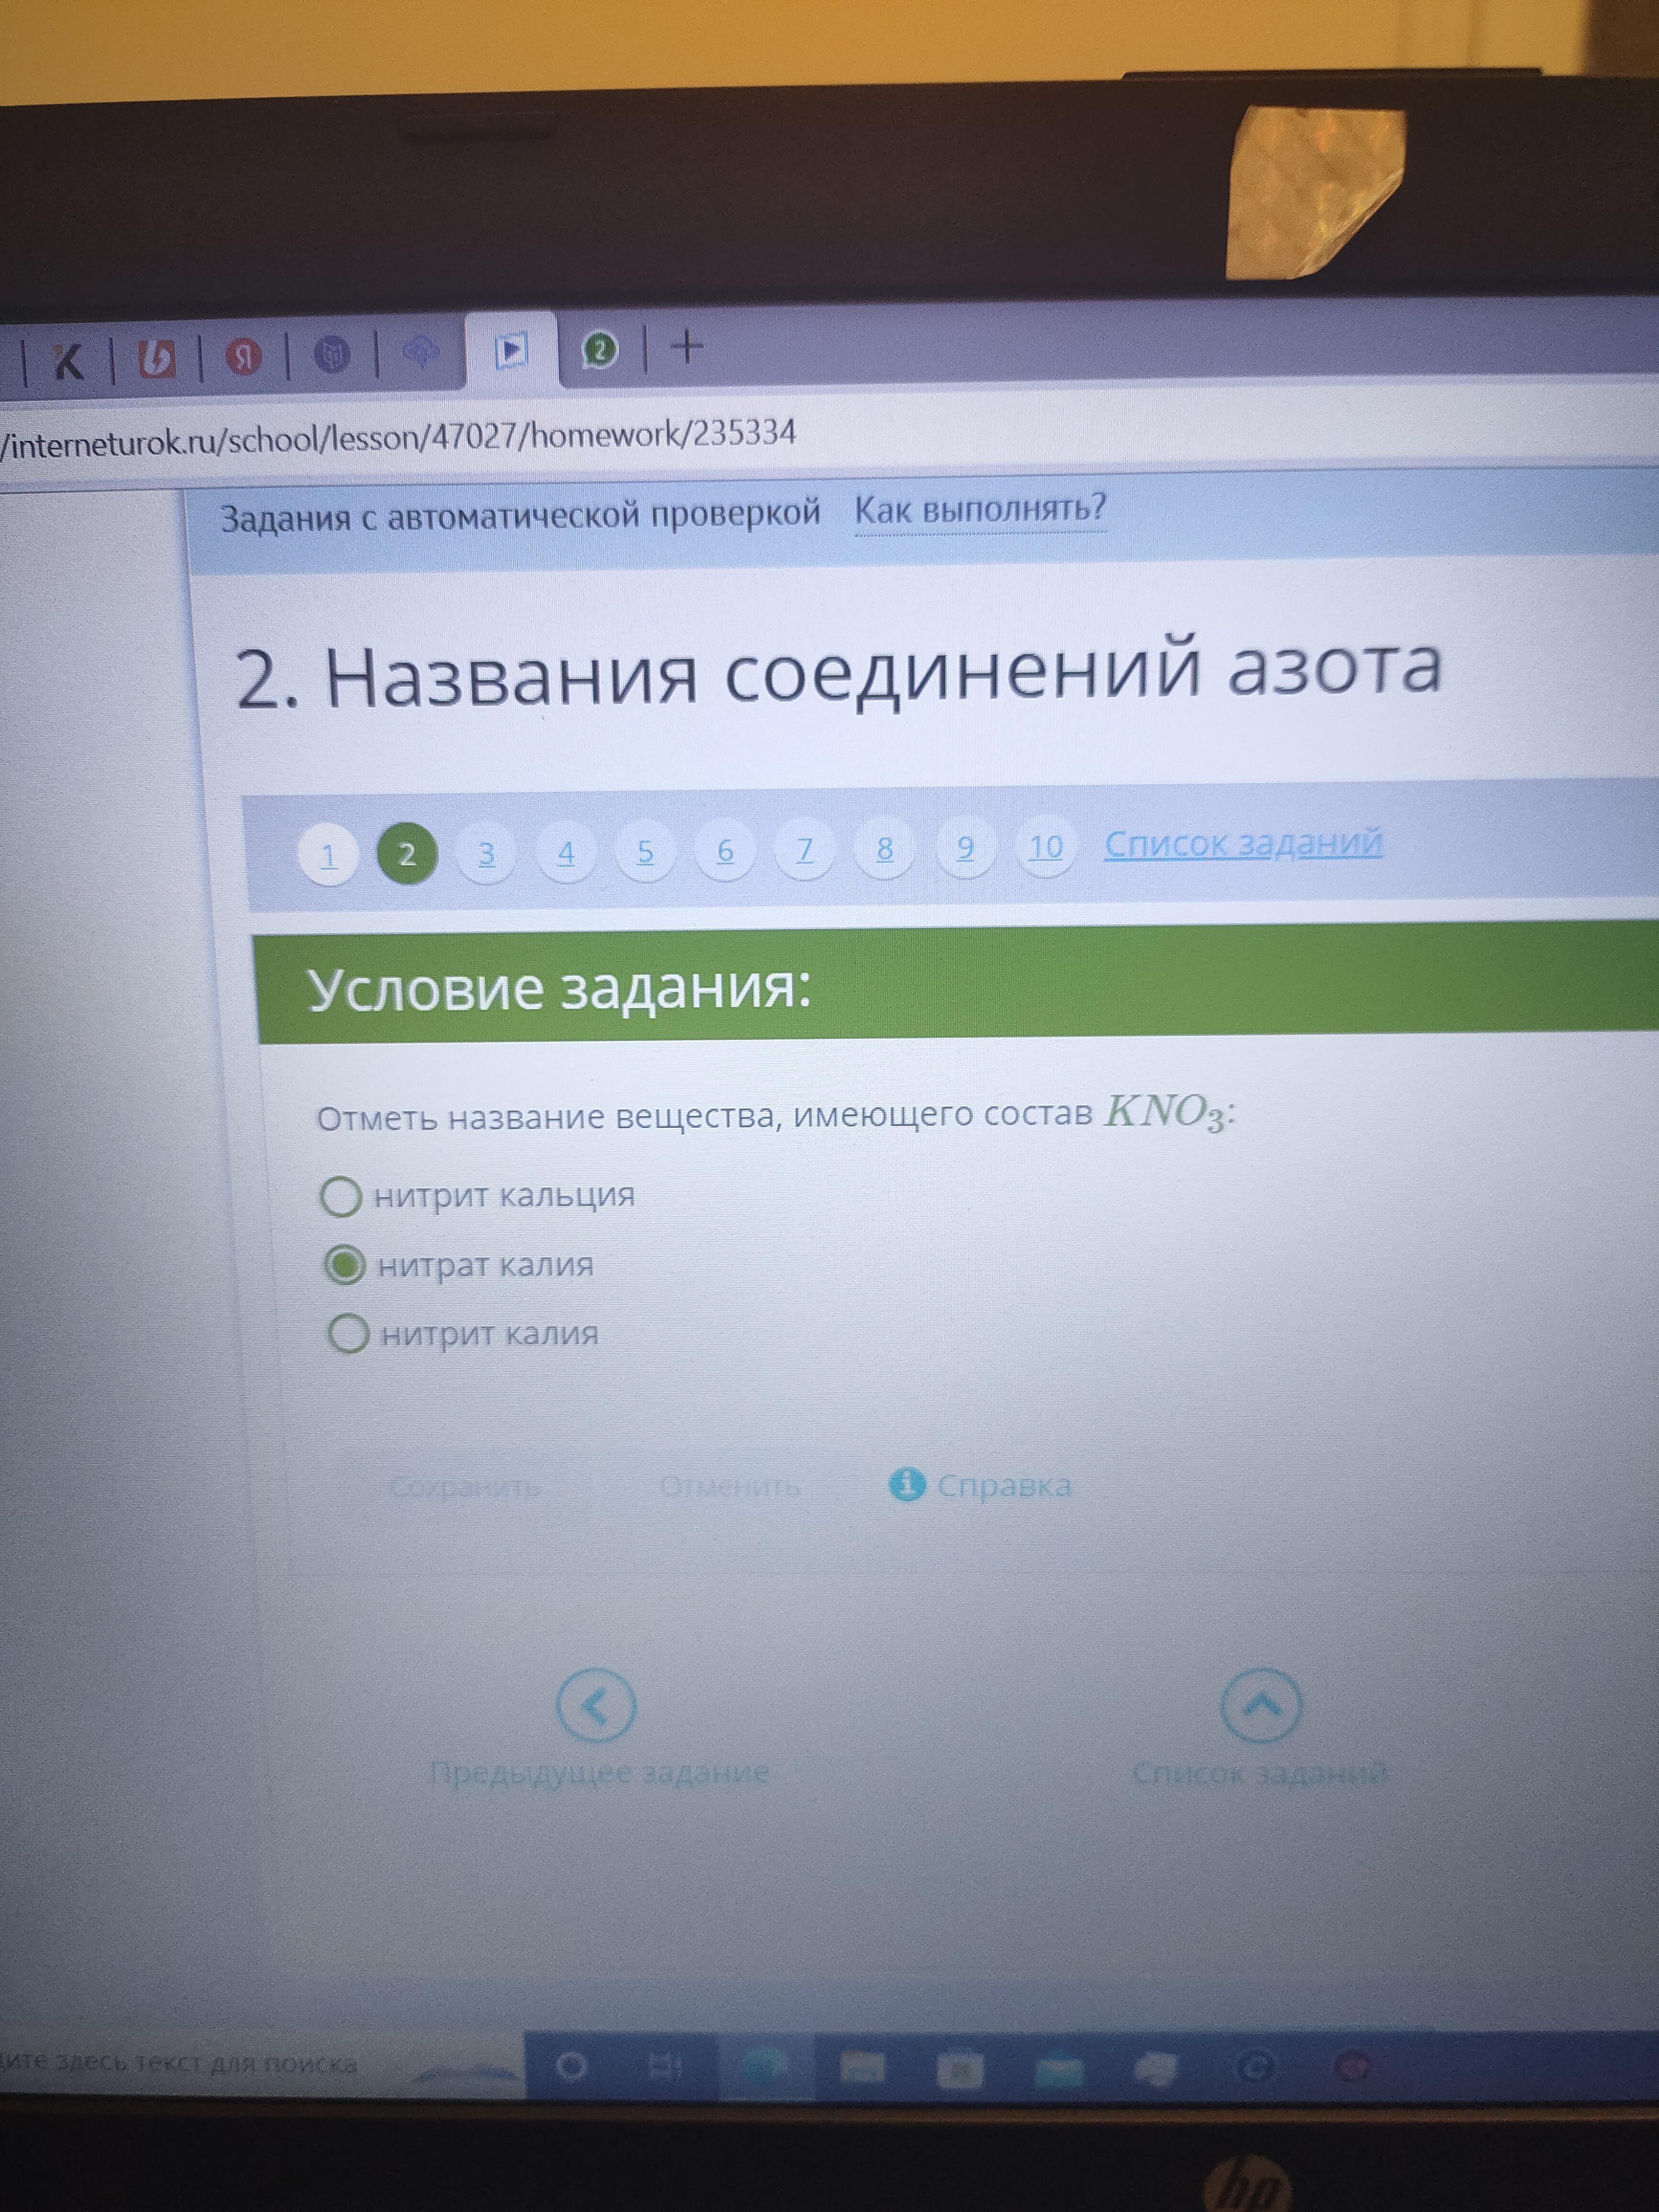Click the up arrow list icon

pyautogui.click(x=1261, y=1704)
